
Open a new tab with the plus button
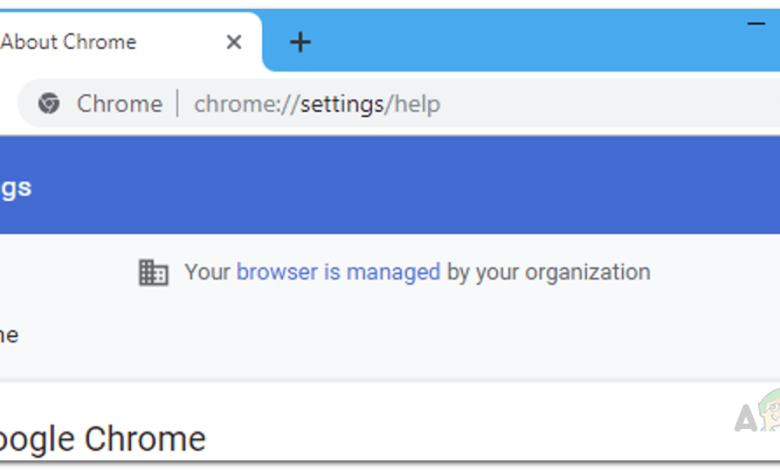[300, 42]
